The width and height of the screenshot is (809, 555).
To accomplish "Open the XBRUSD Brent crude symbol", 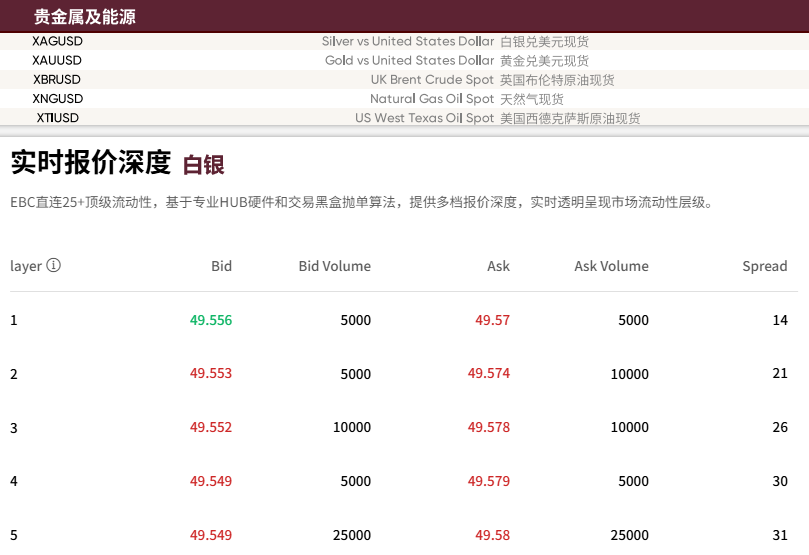I will (57, 80).
